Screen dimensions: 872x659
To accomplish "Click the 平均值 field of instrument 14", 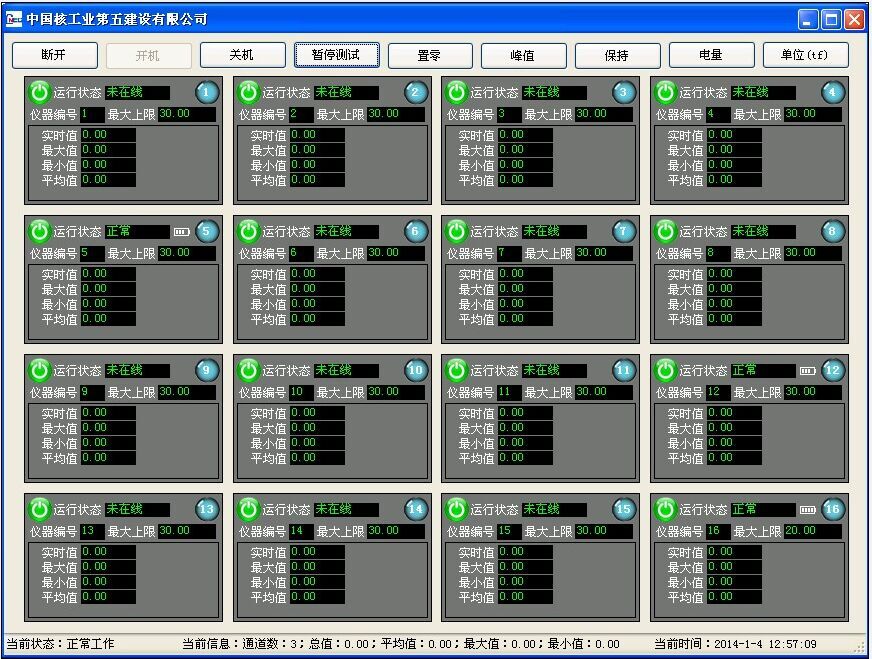I will tap(317, 597).
